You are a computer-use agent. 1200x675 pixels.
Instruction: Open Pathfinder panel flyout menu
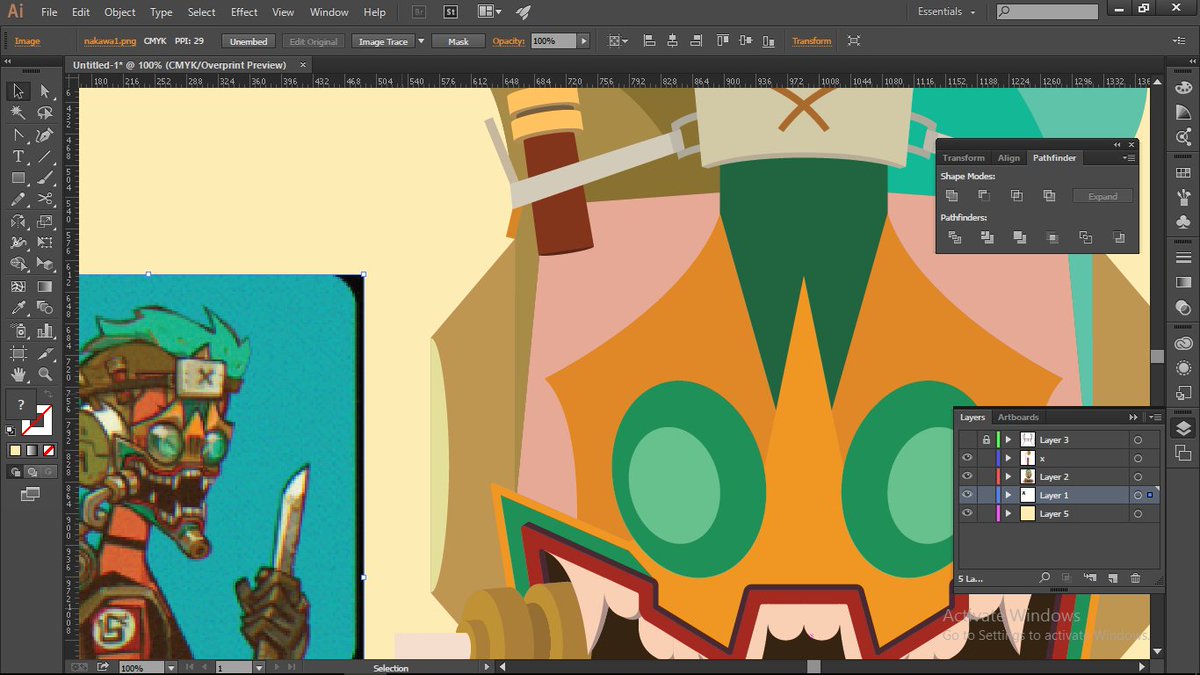pyautogui.click(x=1129, y=158)
